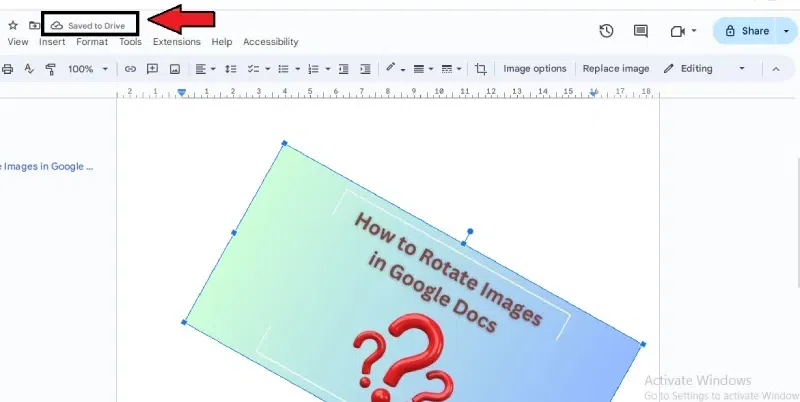Run spelling and grammar check
This screenshot has width=800, height=402.
(x=29, y=69)
